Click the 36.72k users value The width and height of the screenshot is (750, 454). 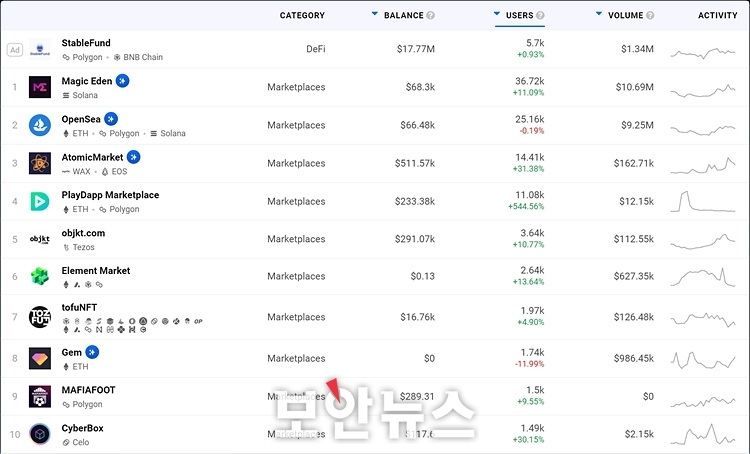pos(529,81)
